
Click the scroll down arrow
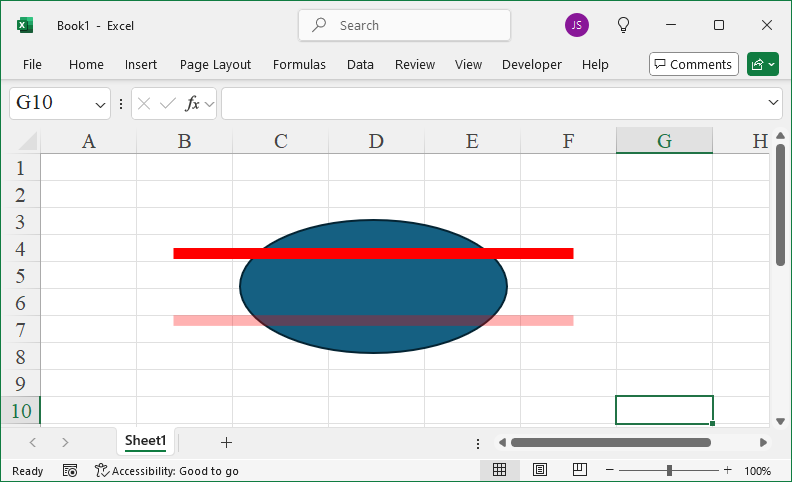[780, 421]
